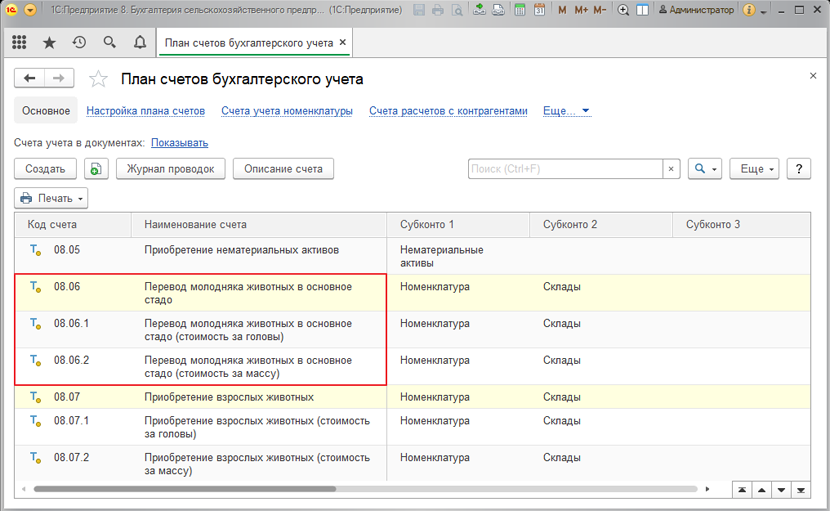Open the search magnifier dropdown button
830x511 pixels.
(705, 169)
